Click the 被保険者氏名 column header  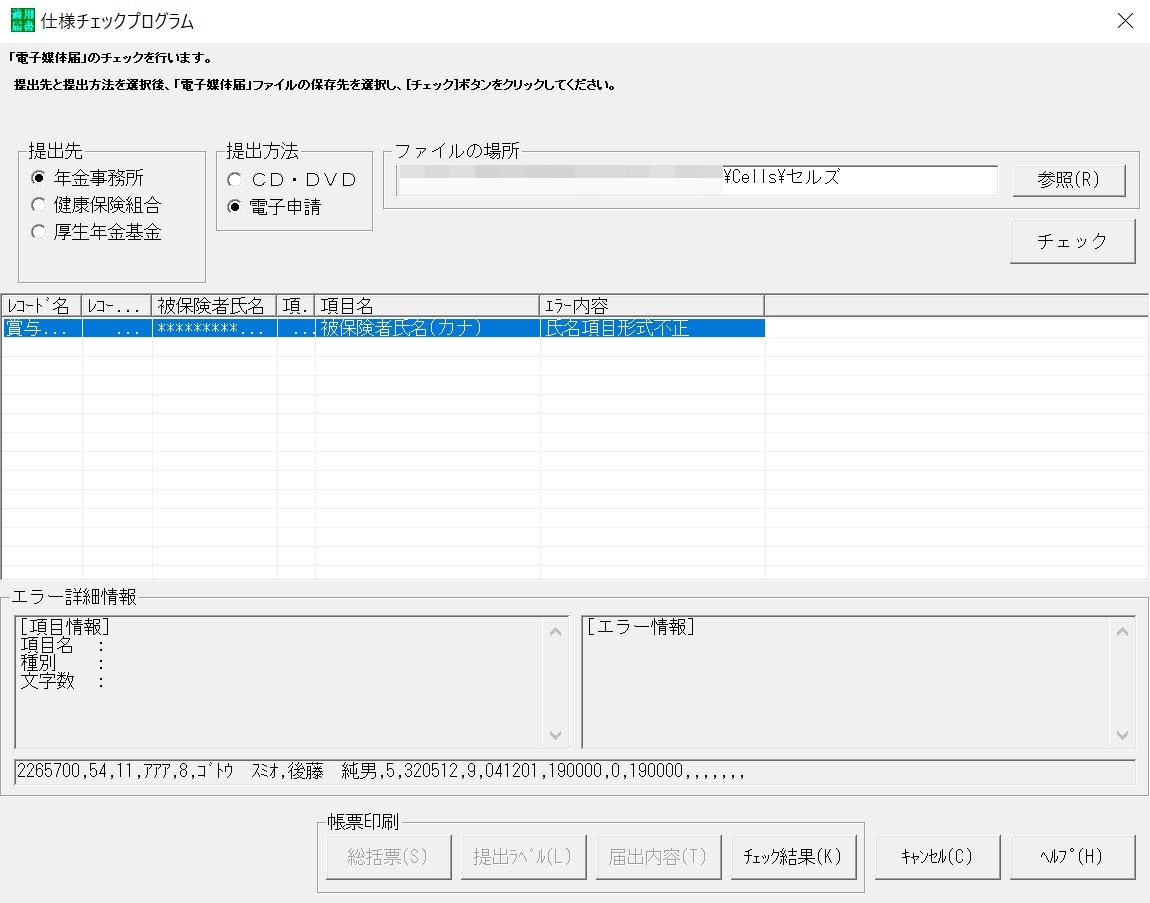click(x=213, y=305)
